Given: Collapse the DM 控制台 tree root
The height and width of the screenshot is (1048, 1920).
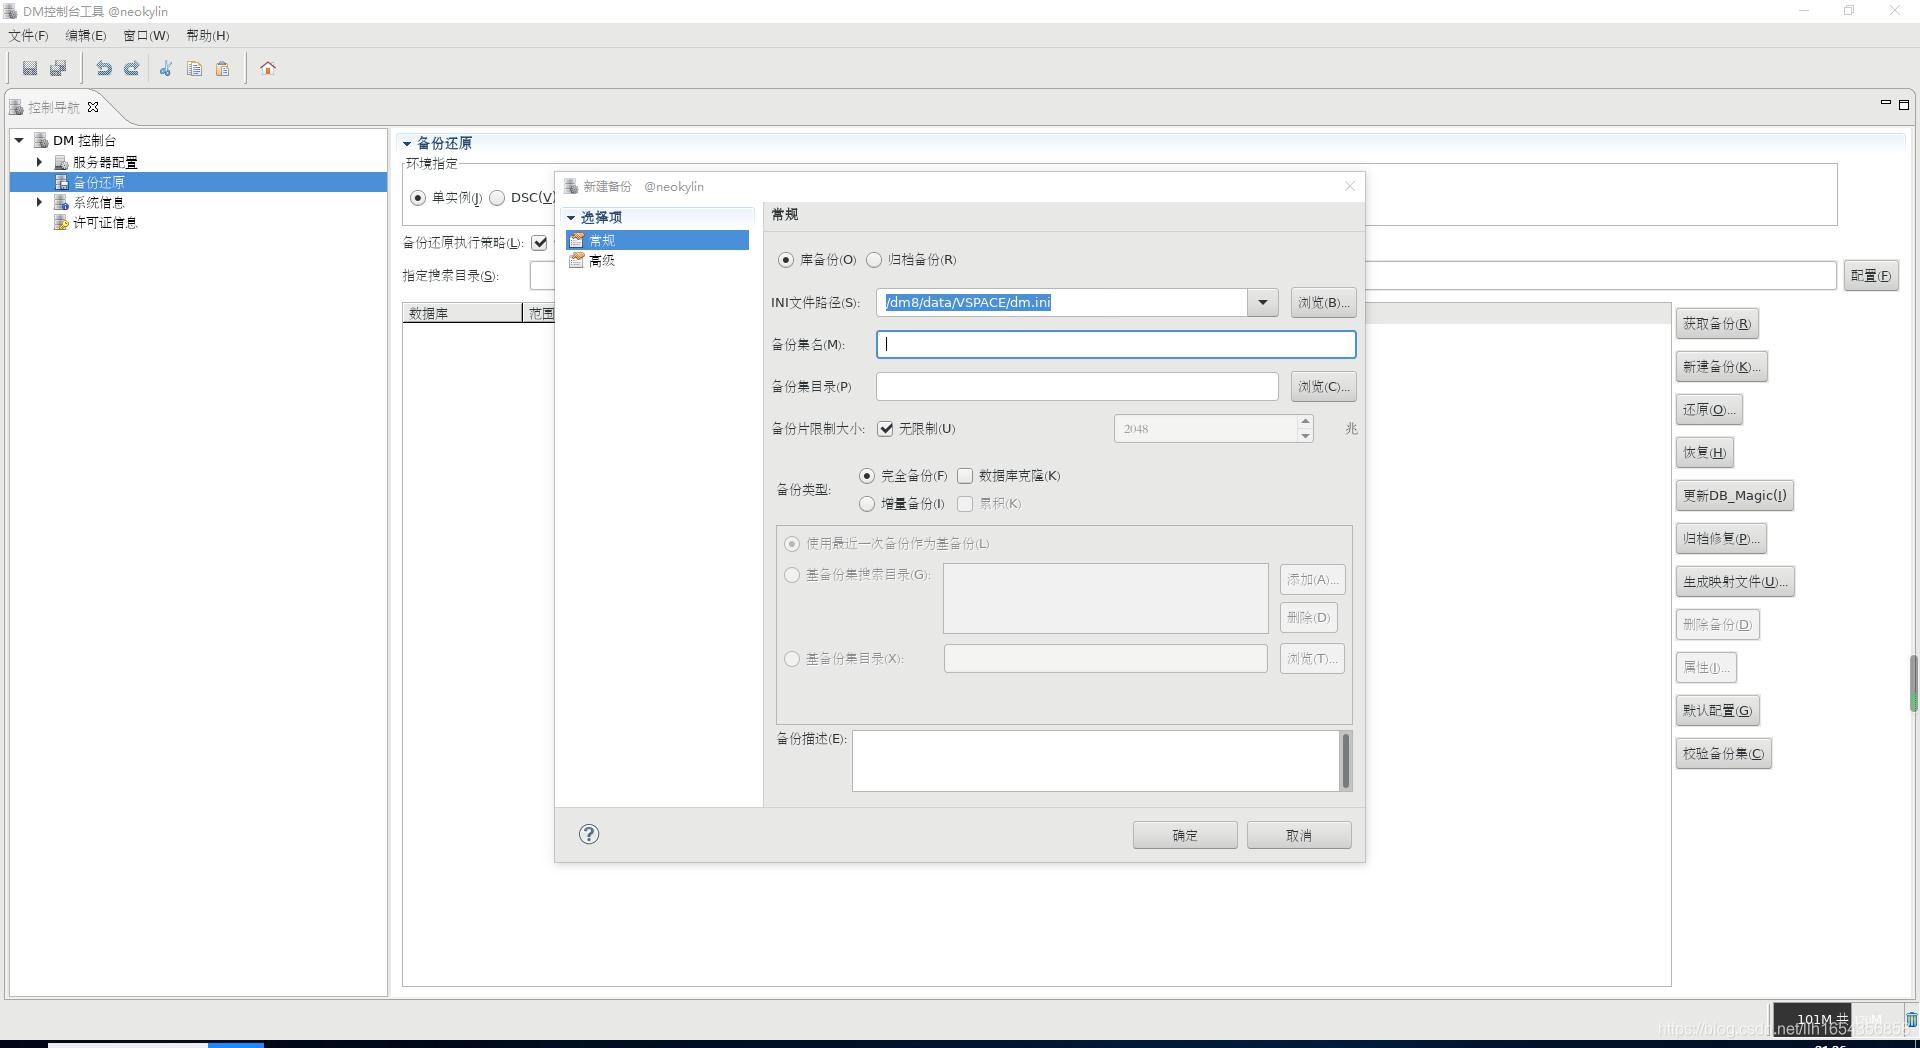Looking at the screenshot, I should point(19,141).
